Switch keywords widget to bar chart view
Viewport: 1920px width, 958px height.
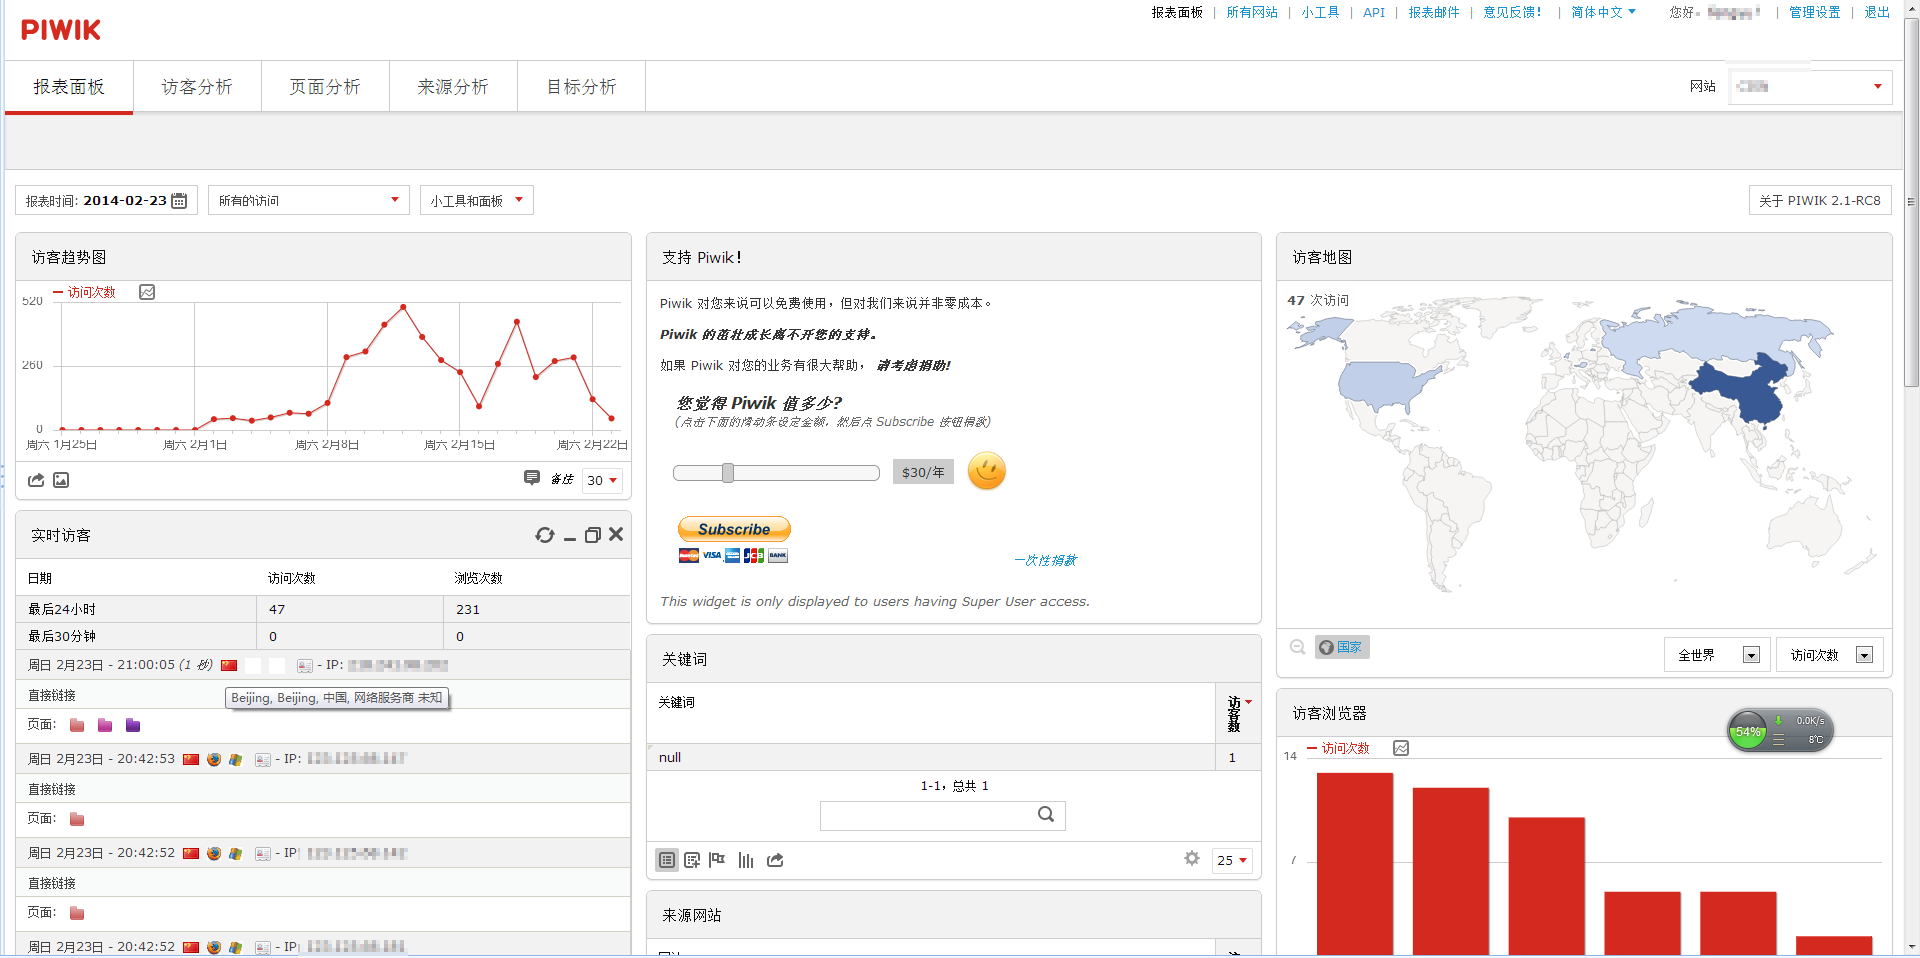[x=746, y=860]
